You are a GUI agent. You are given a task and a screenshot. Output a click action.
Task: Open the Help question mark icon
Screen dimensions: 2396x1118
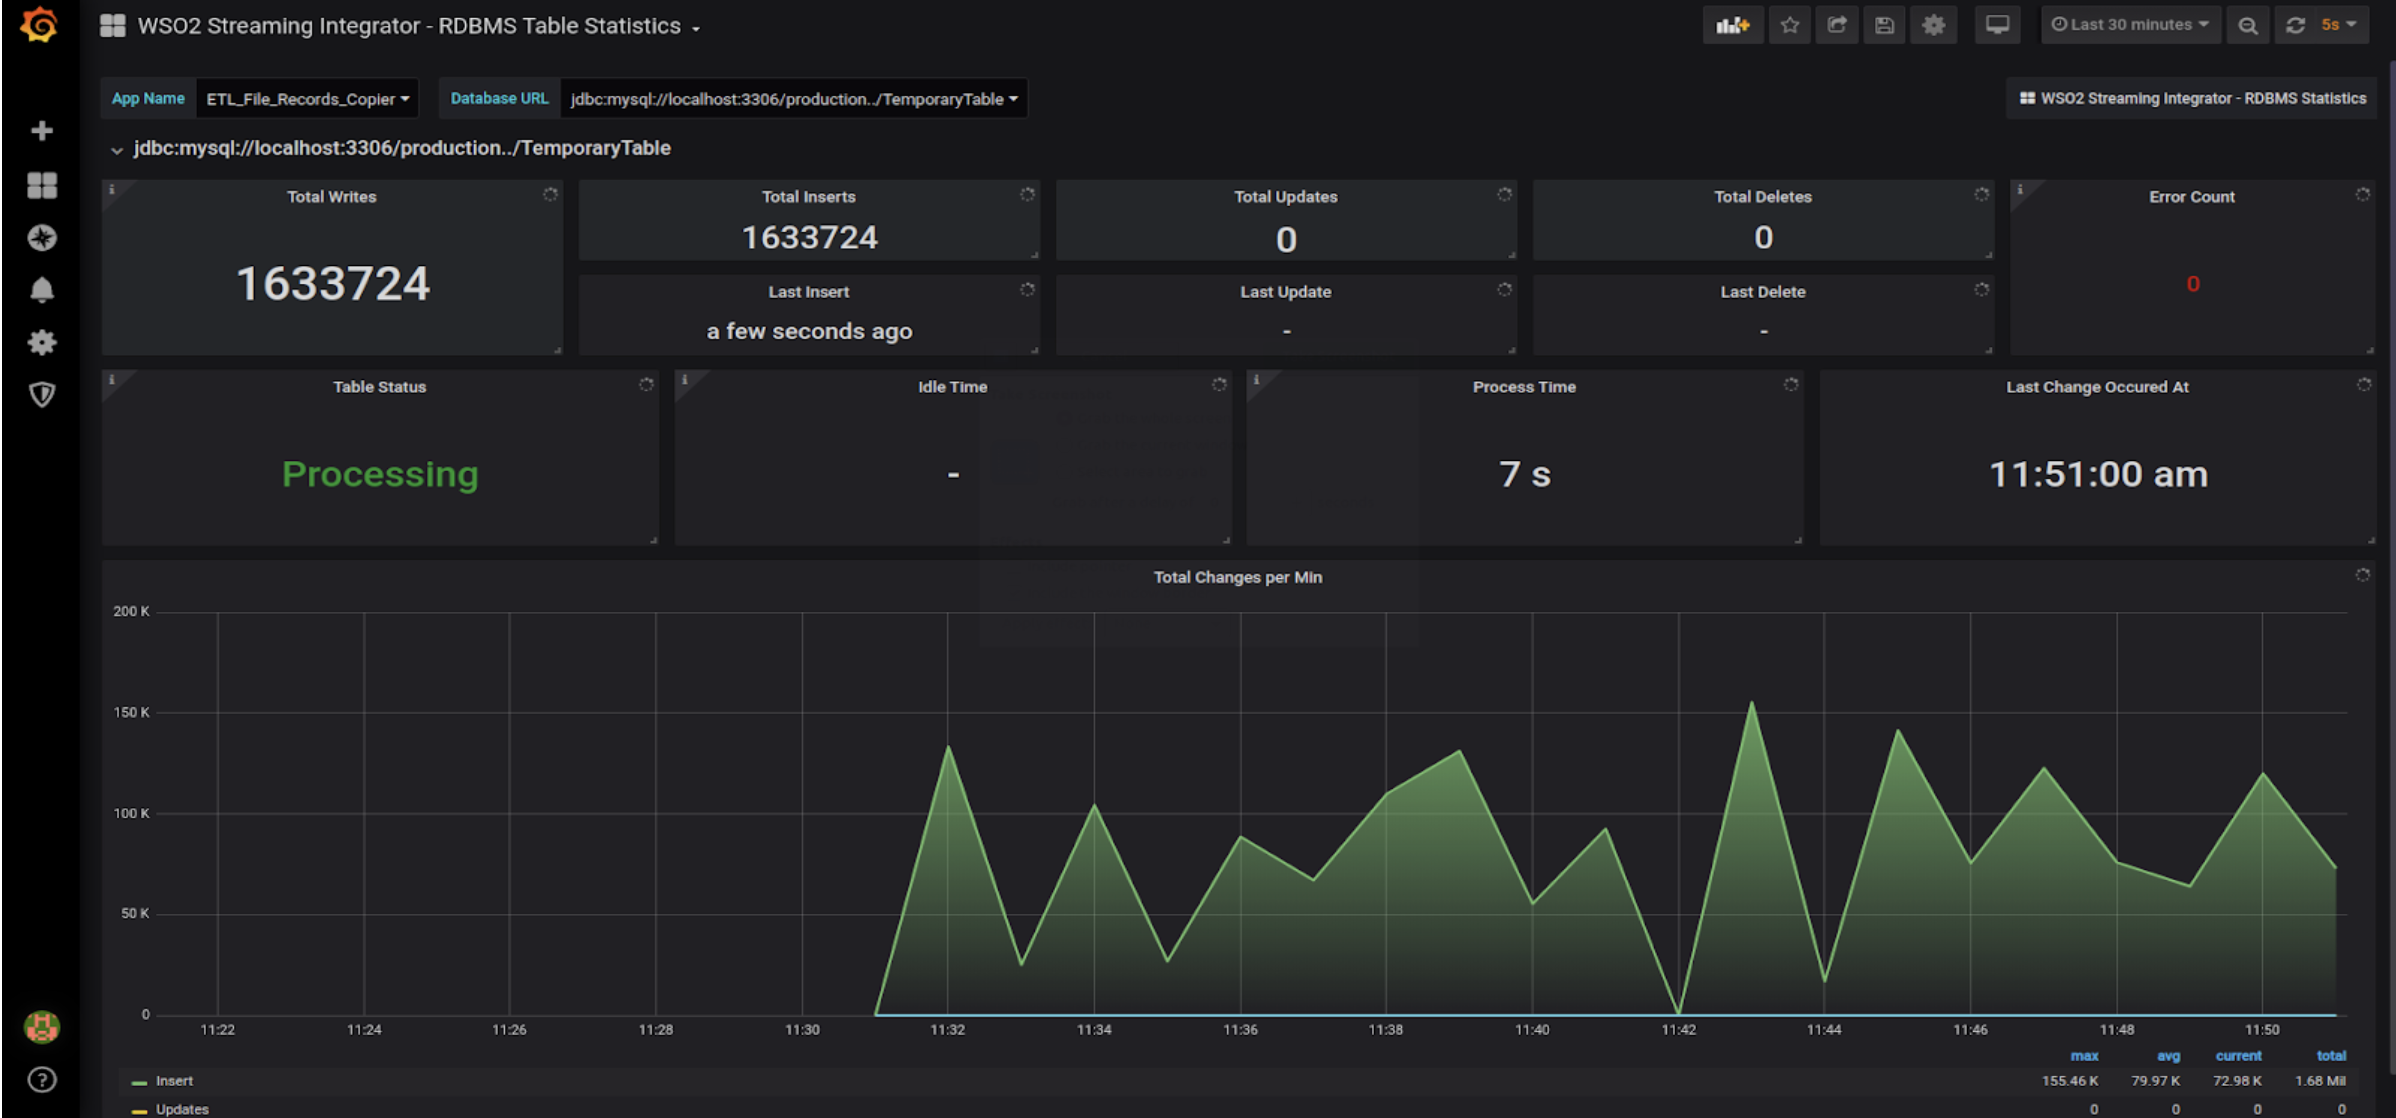point(42,1079)
